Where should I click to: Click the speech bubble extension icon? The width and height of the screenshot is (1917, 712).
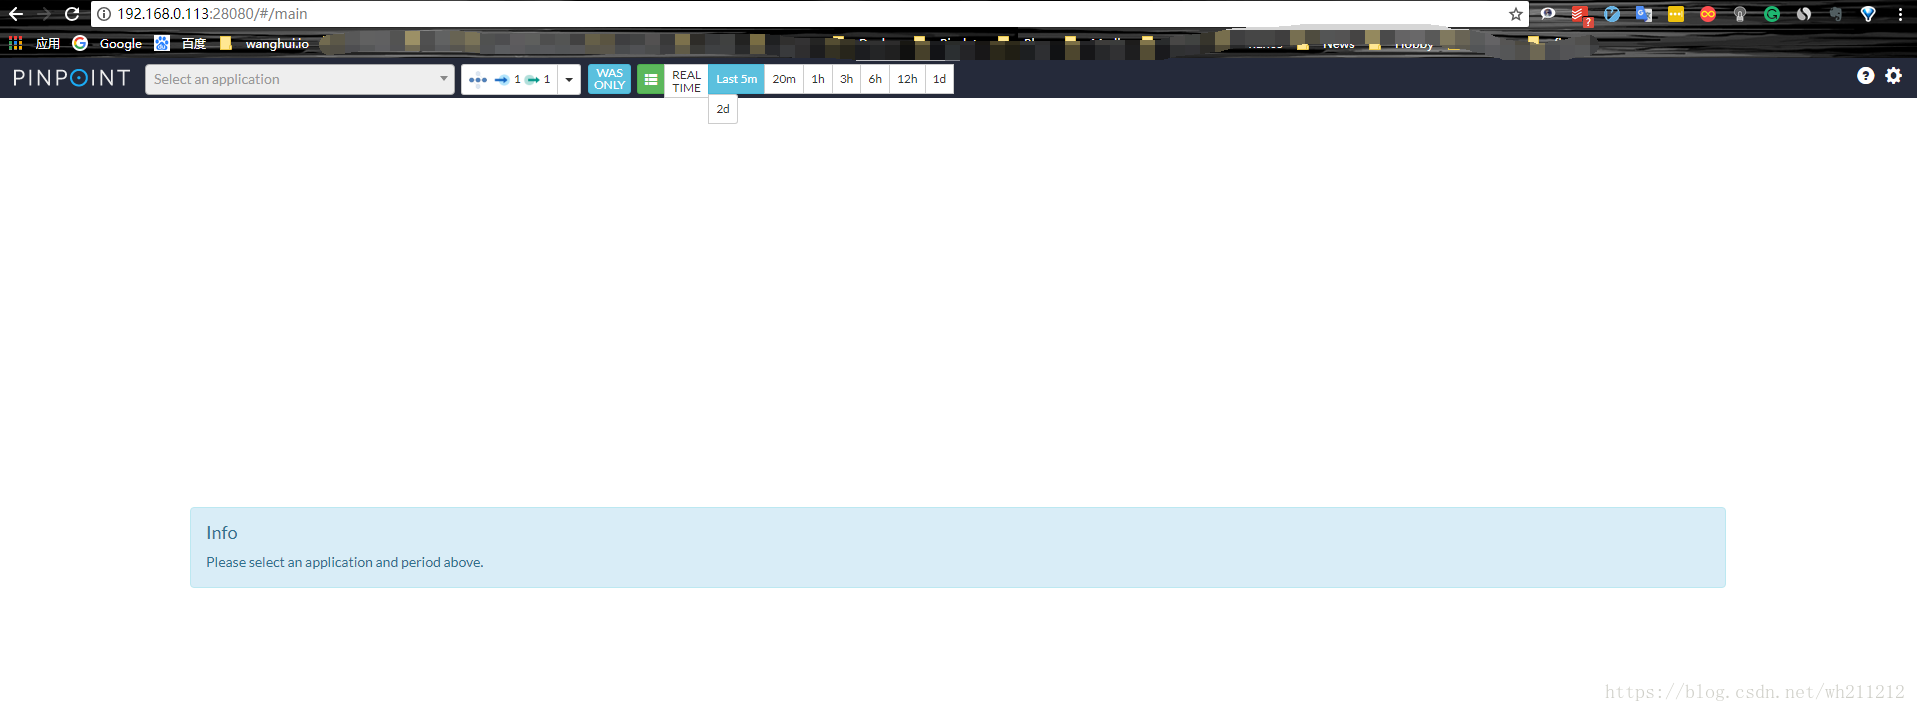click(1548, 14)
